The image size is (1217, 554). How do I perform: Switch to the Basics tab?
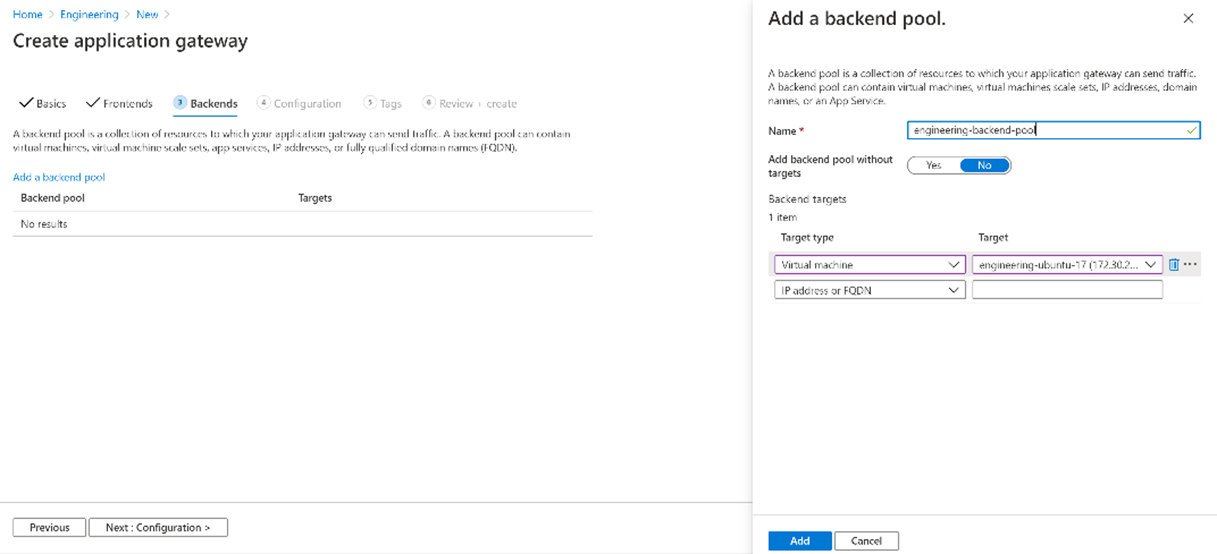click(43, 104)
